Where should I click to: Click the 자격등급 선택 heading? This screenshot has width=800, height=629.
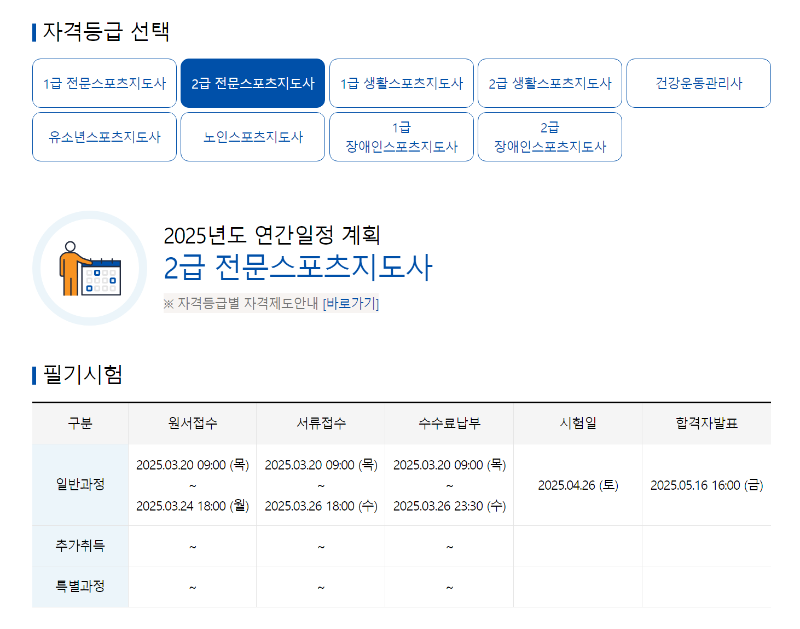click(x=106, y=32)
